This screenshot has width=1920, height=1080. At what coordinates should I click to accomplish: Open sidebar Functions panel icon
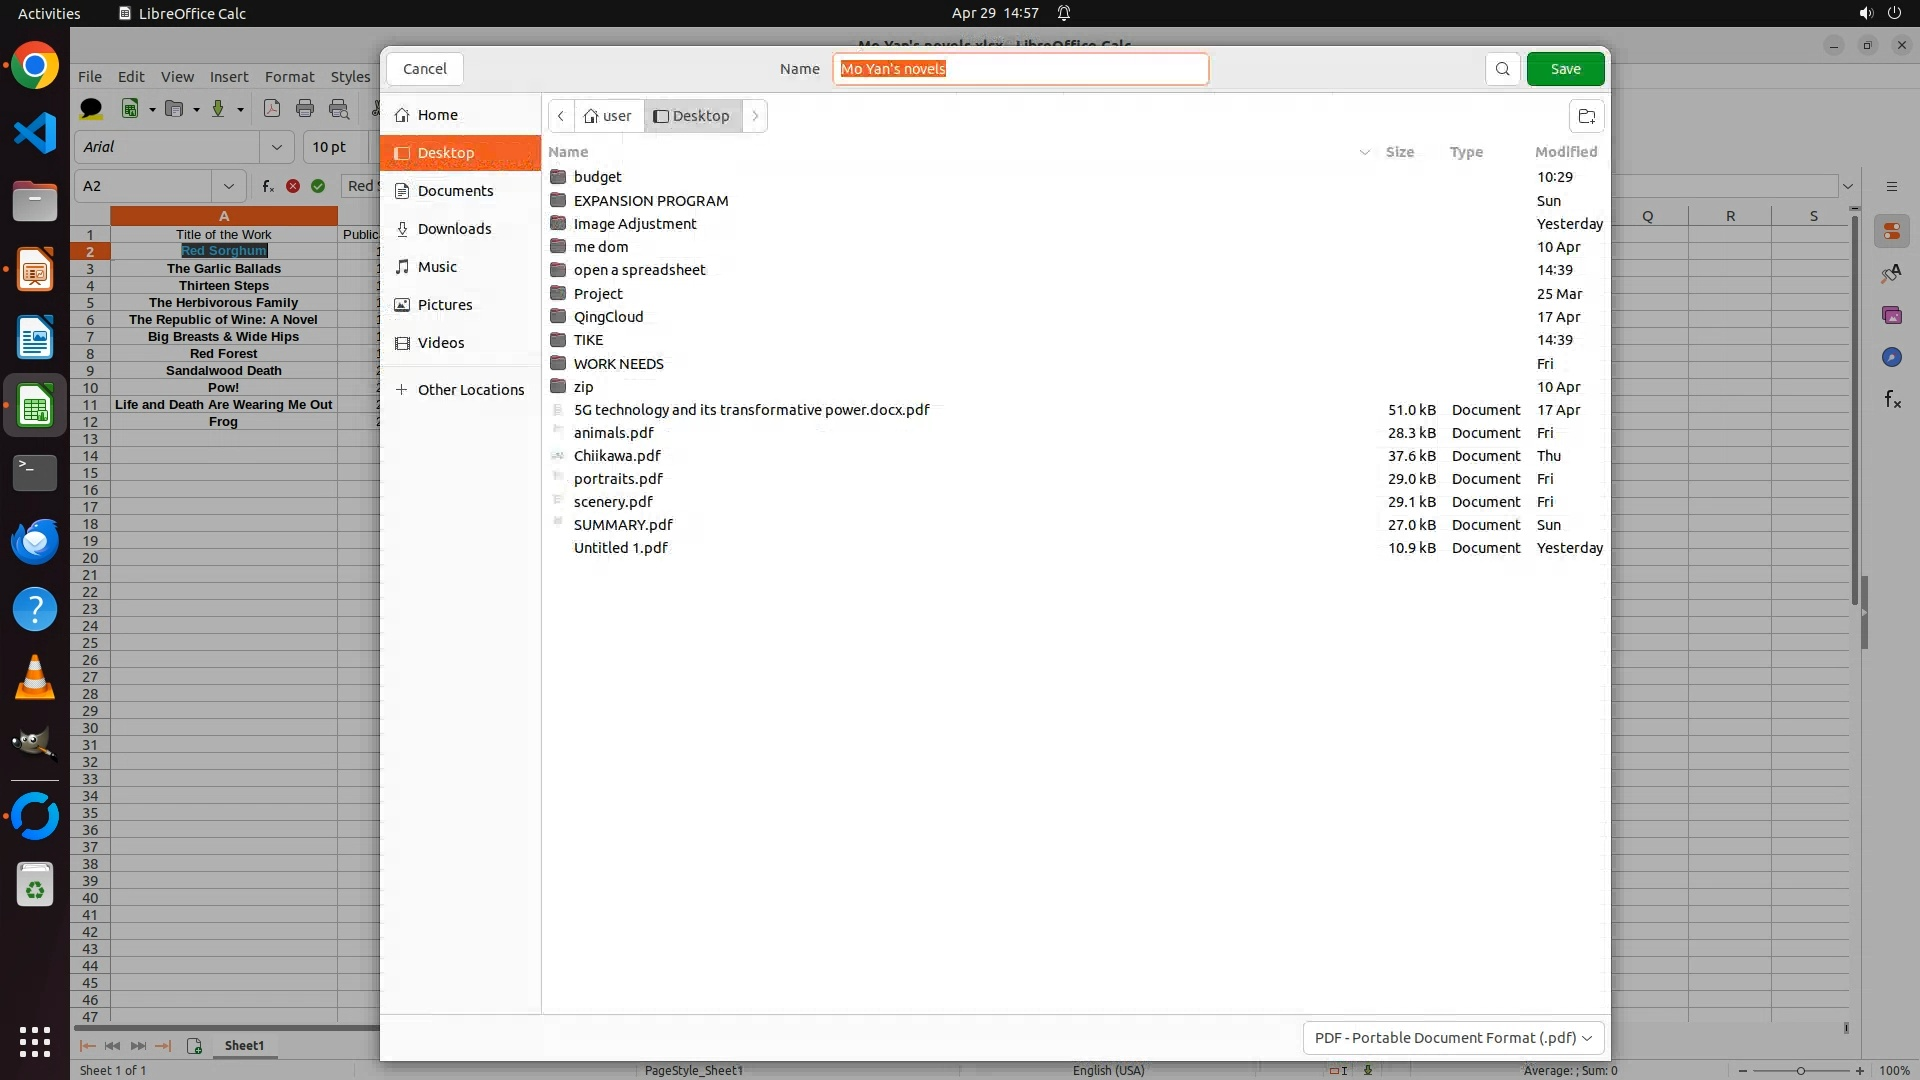pos(1892,400)
